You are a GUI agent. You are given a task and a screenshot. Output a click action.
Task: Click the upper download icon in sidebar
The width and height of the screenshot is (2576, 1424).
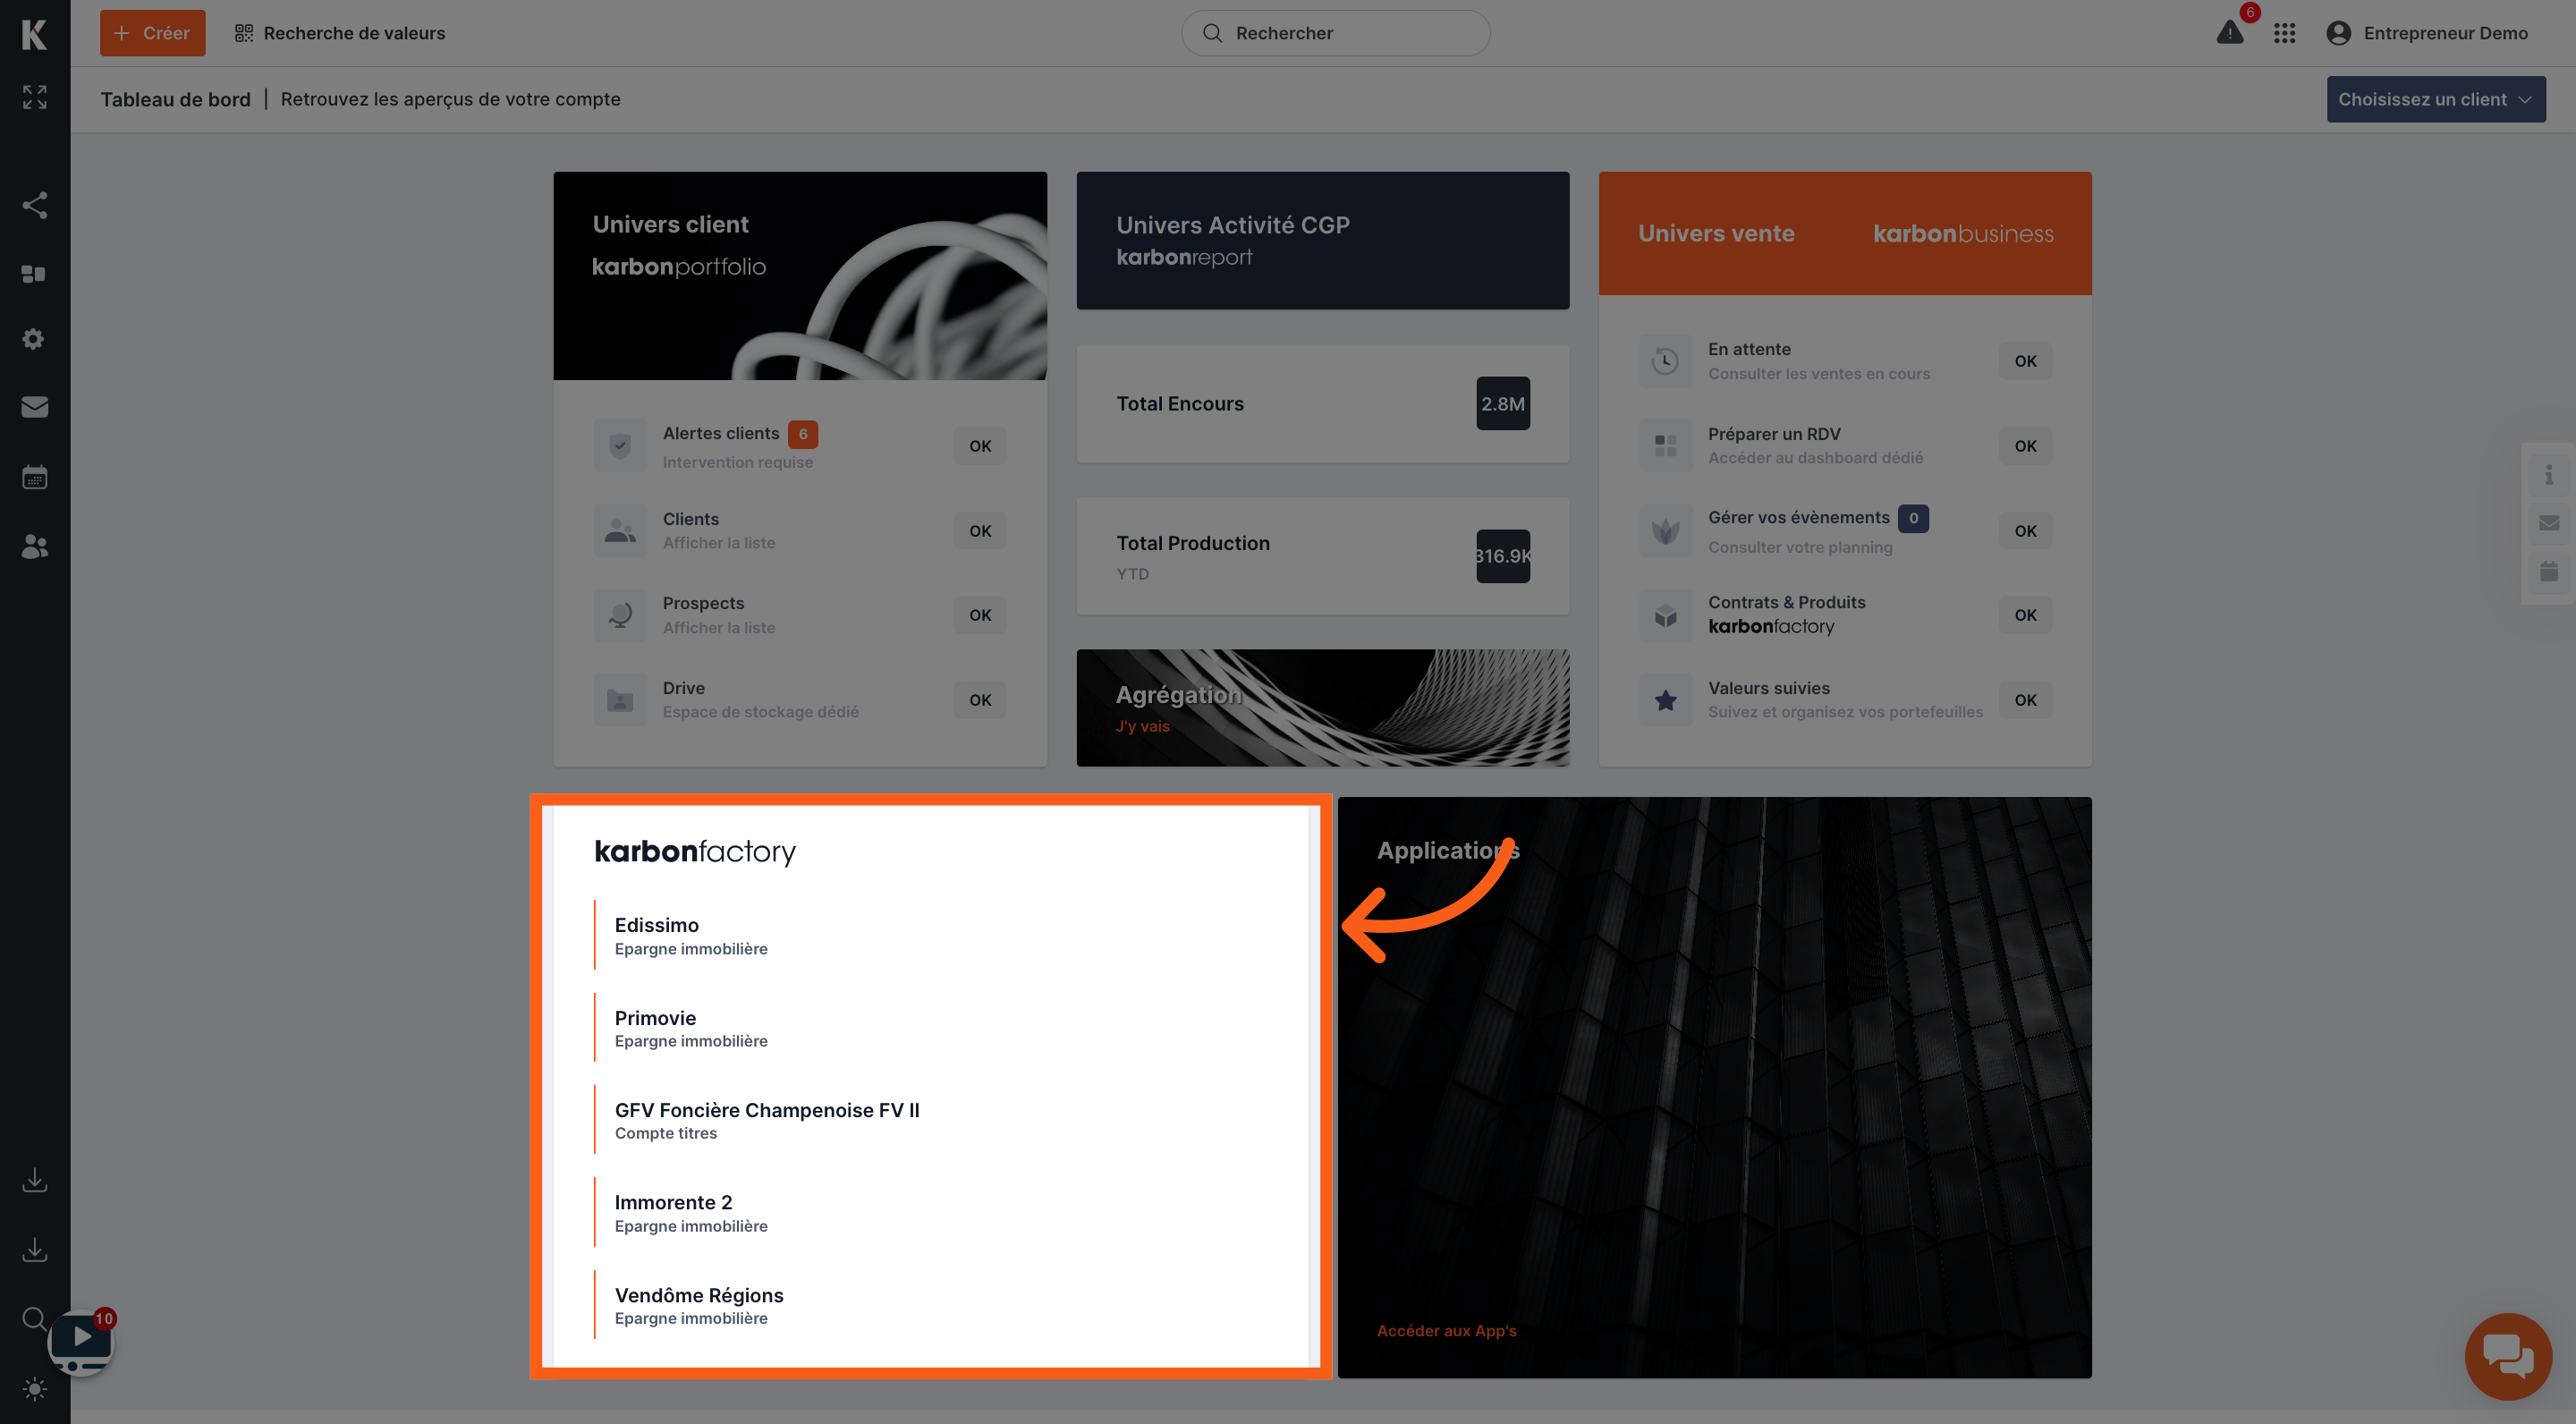point(34,1180)
